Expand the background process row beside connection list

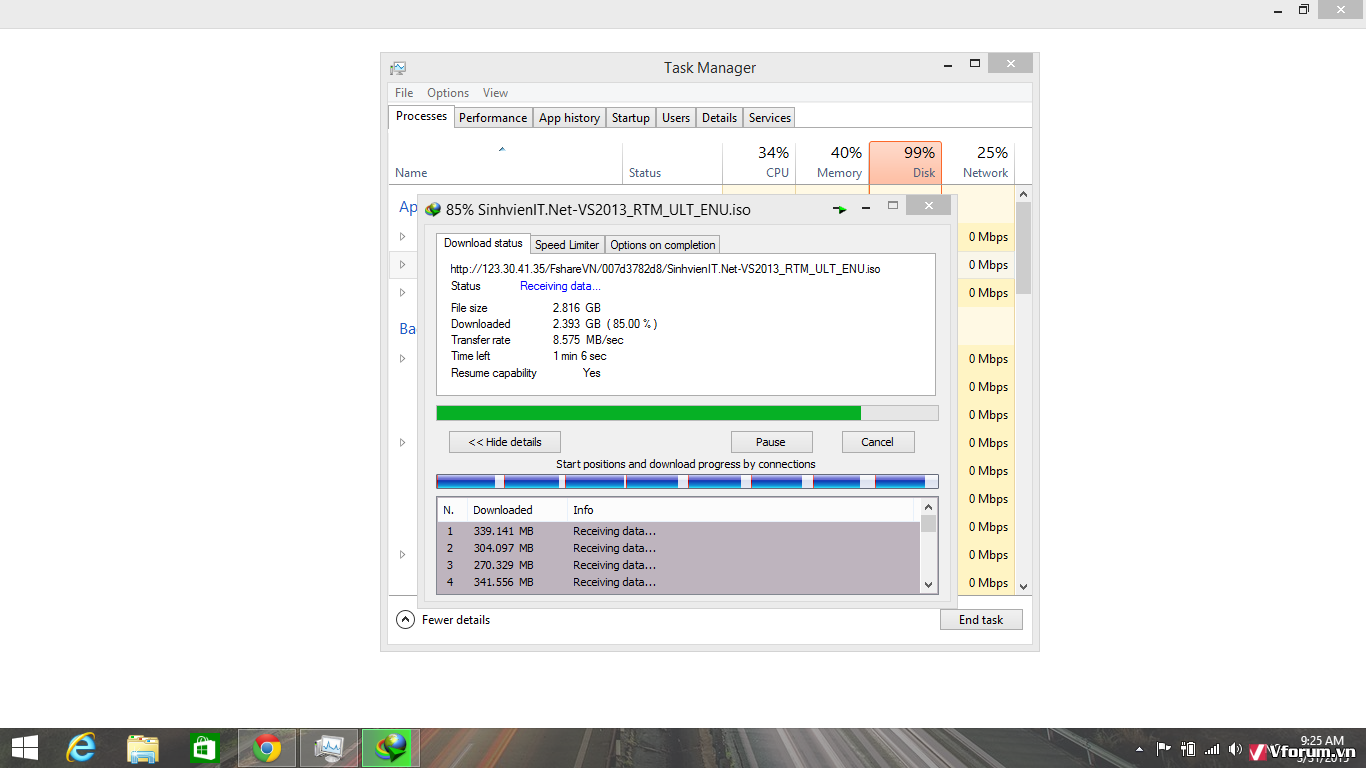[403, 555]
